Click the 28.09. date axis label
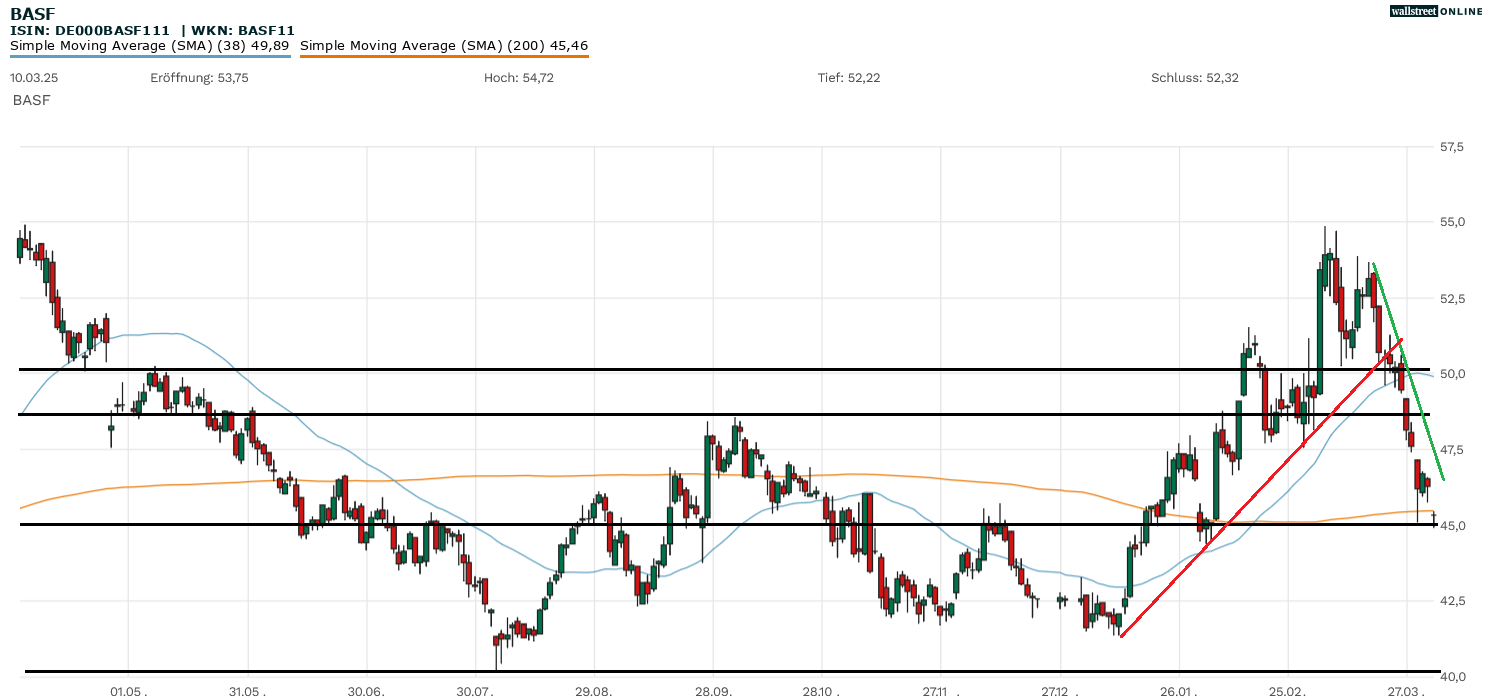 tap(712, 690)
